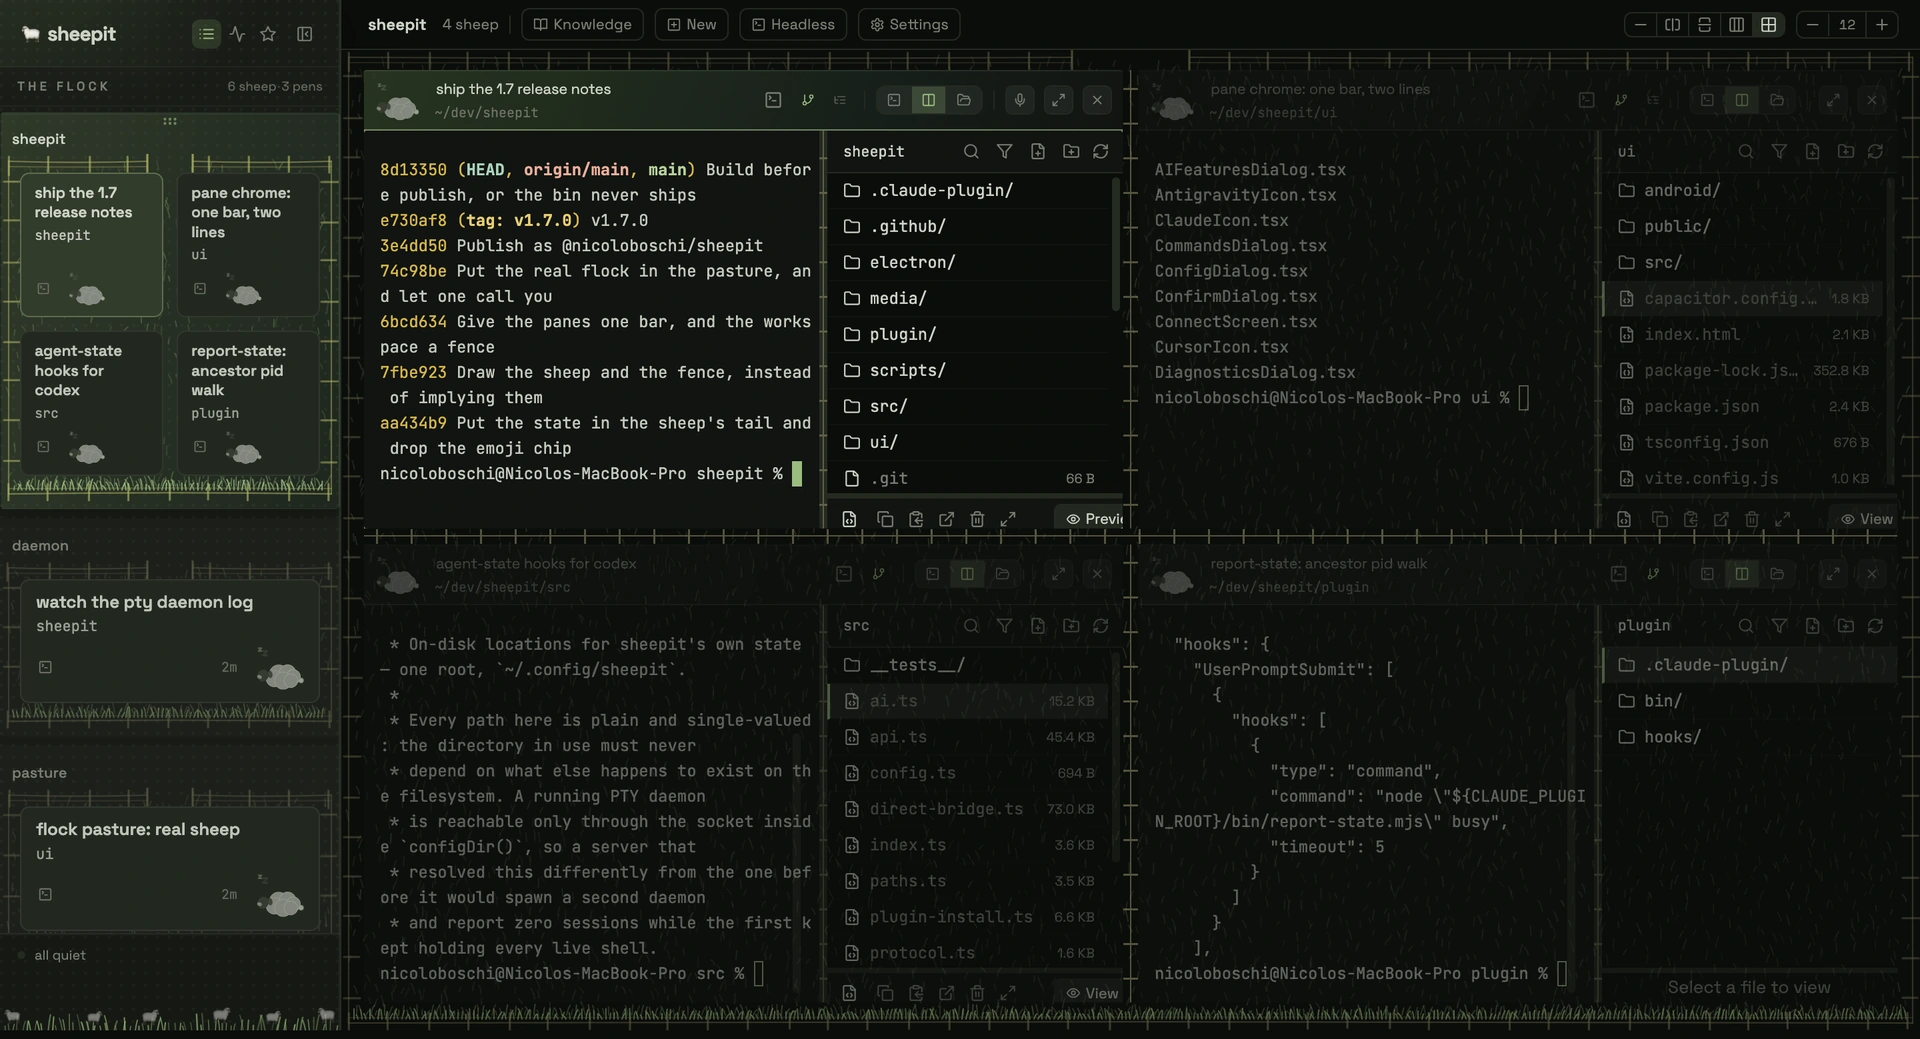This screenshot has height=1039, width=1920.
Task: Open Settings from the top bar
Action: [909, 24]
